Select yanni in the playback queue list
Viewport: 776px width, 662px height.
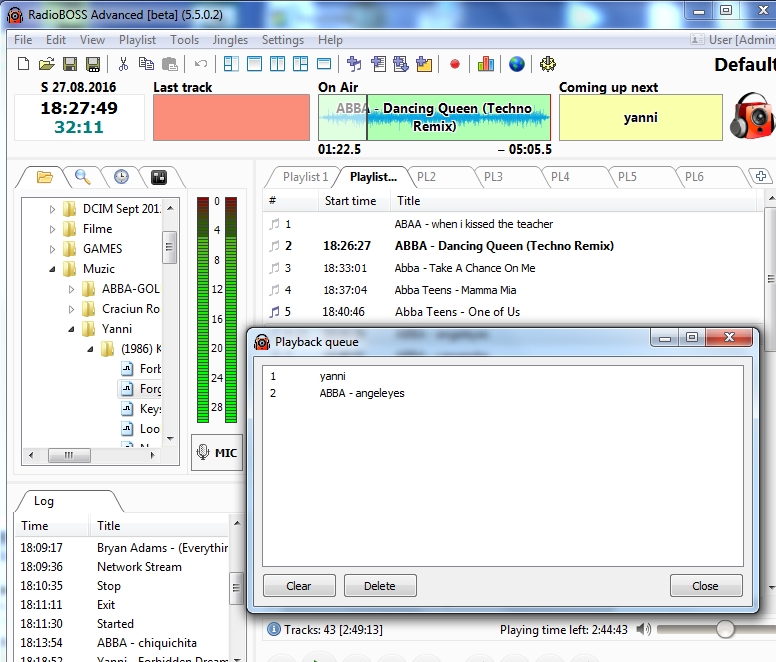coord(334,376)
